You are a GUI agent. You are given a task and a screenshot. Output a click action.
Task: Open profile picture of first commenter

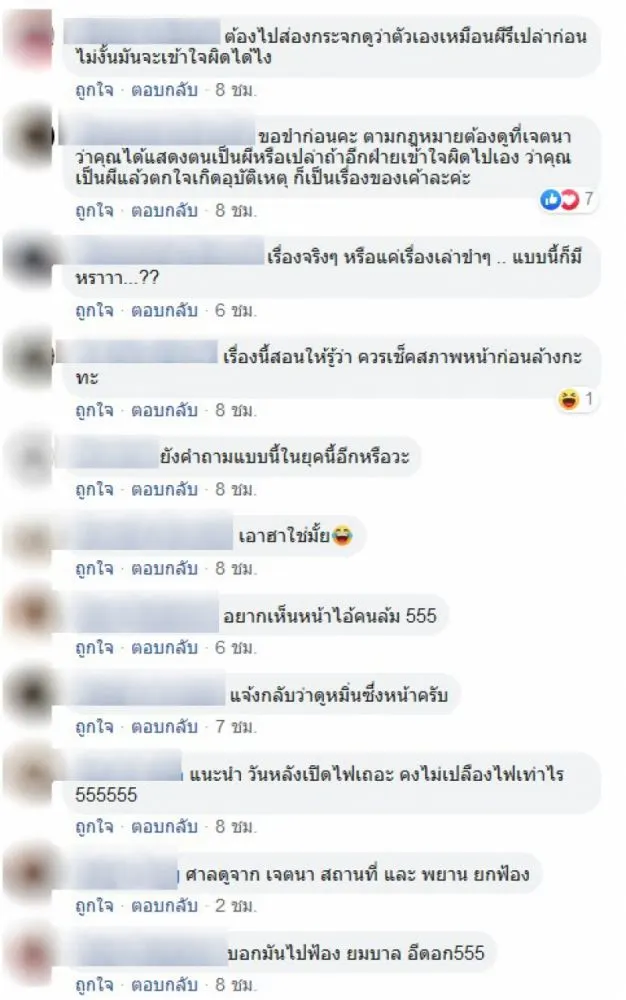(27, 35)
